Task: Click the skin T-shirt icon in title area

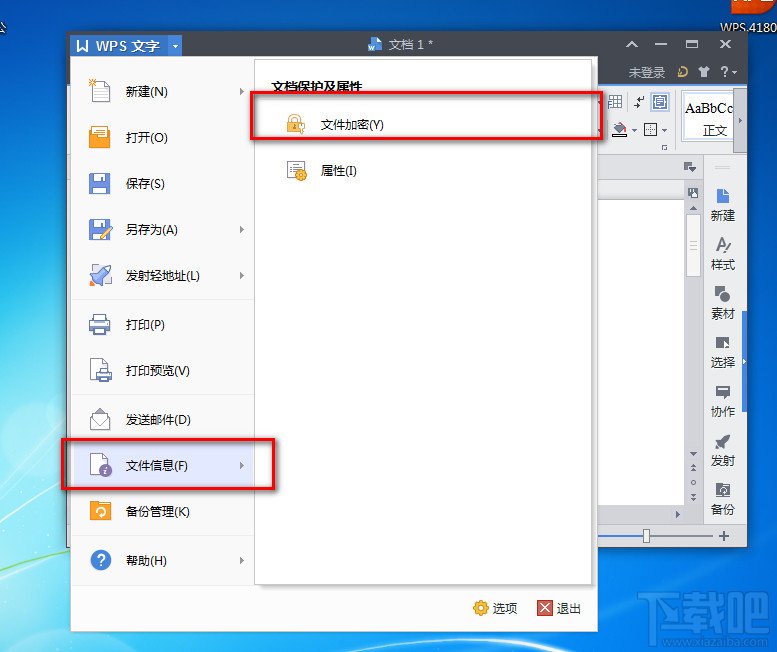Action: click(704, 72)
